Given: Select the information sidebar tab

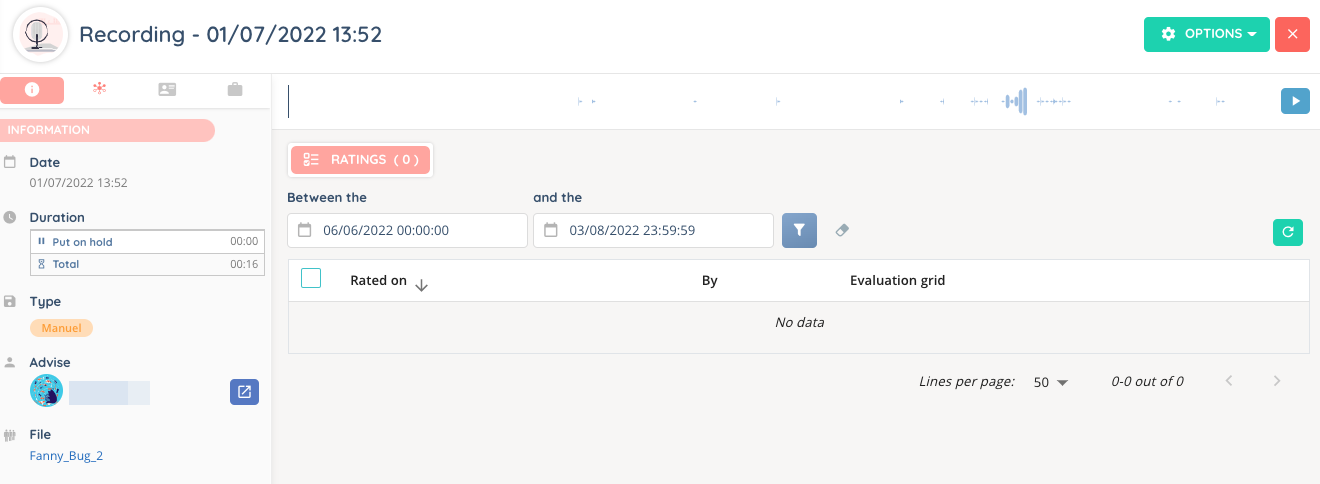Looking at the screenshot, I should click(32, 89).
